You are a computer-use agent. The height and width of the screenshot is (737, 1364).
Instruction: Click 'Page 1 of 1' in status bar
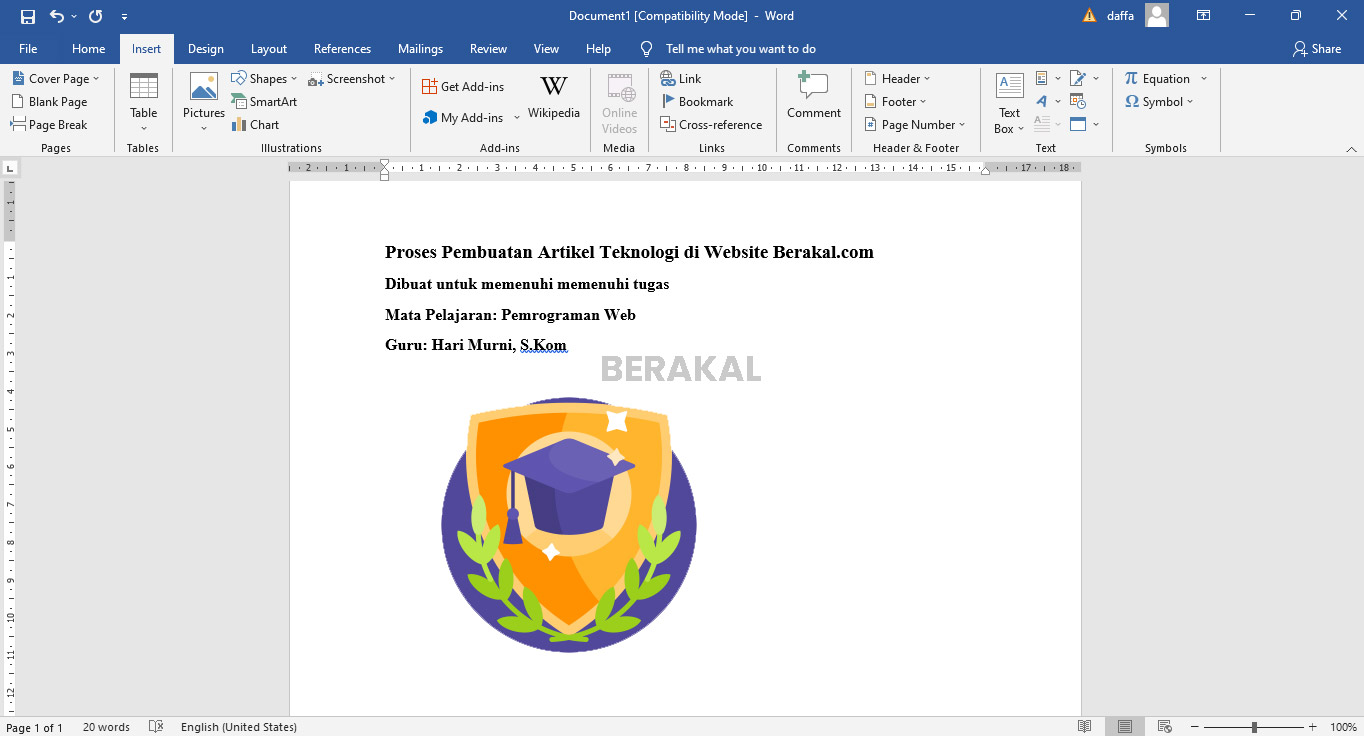click(x=35, y=727)
